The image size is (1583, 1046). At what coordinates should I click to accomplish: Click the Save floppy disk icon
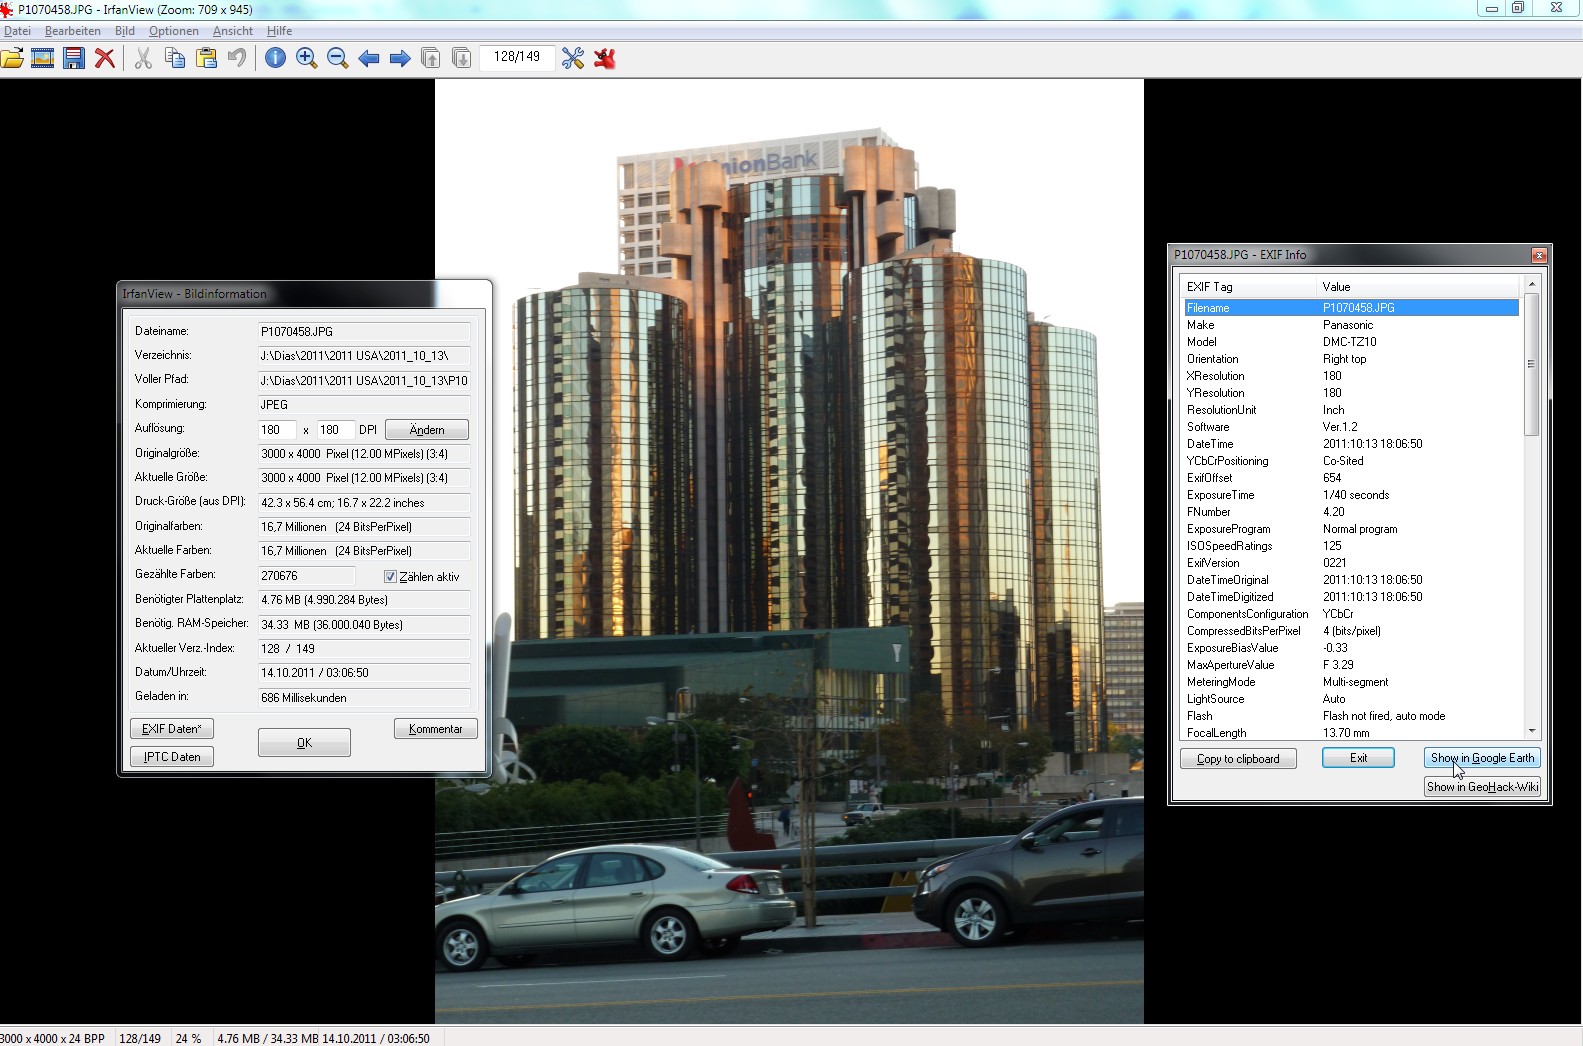(74, 58)
